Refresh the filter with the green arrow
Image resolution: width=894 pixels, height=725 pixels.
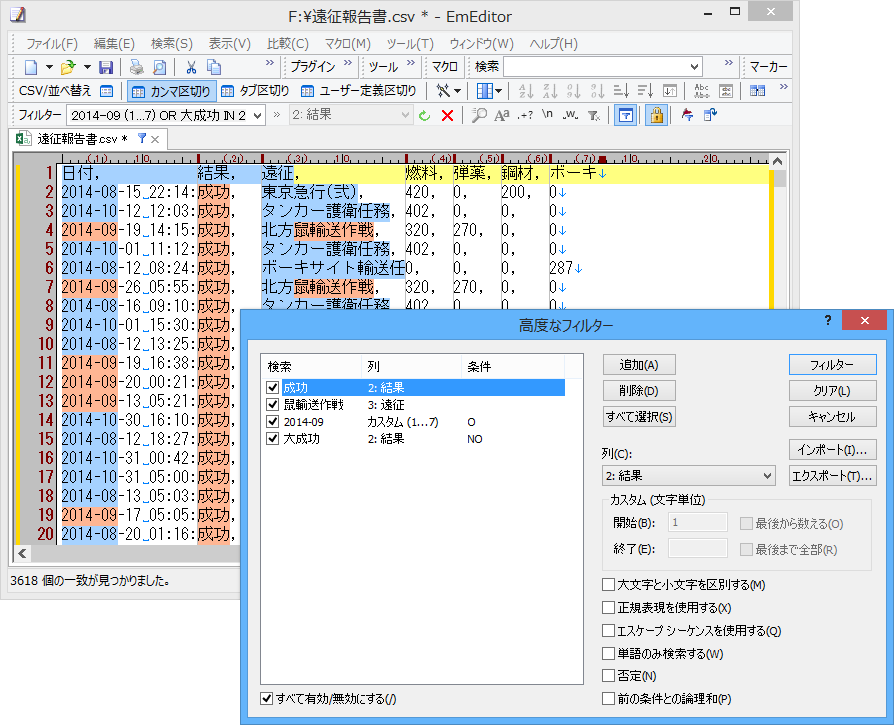coord(424,116)
